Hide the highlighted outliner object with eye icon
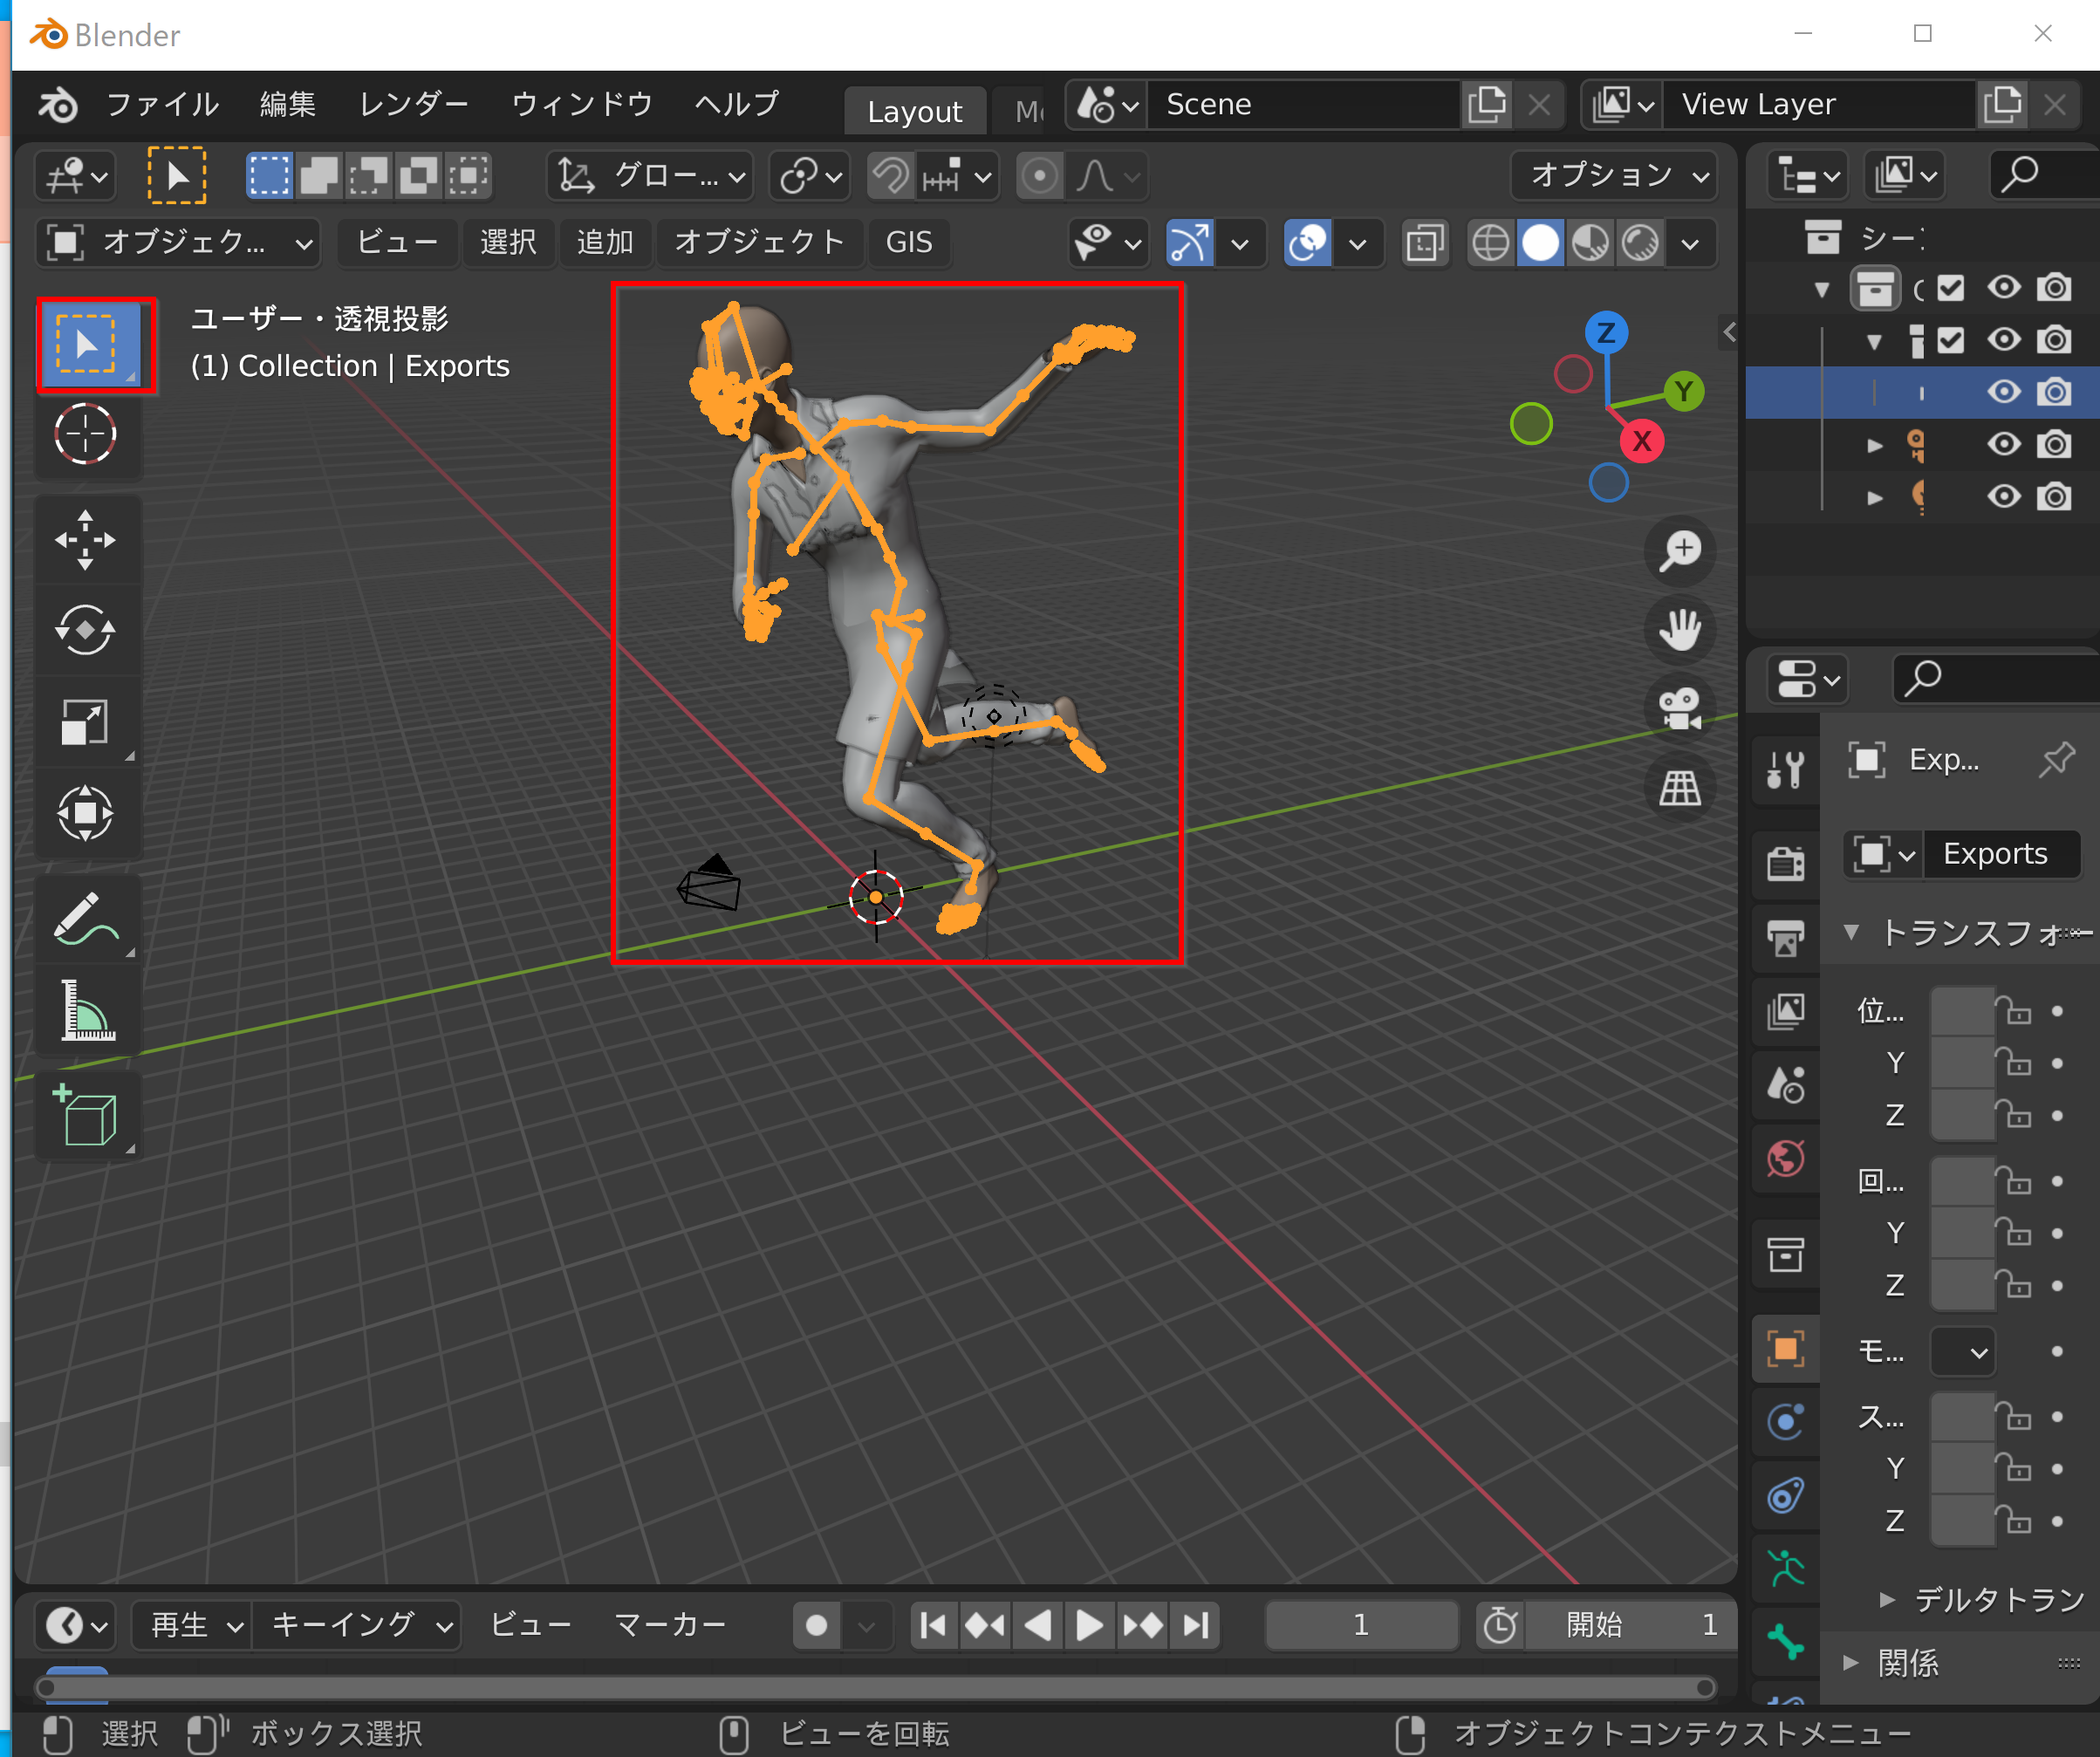This screenshot has width=2100, height=1757. coord(2003,392)
